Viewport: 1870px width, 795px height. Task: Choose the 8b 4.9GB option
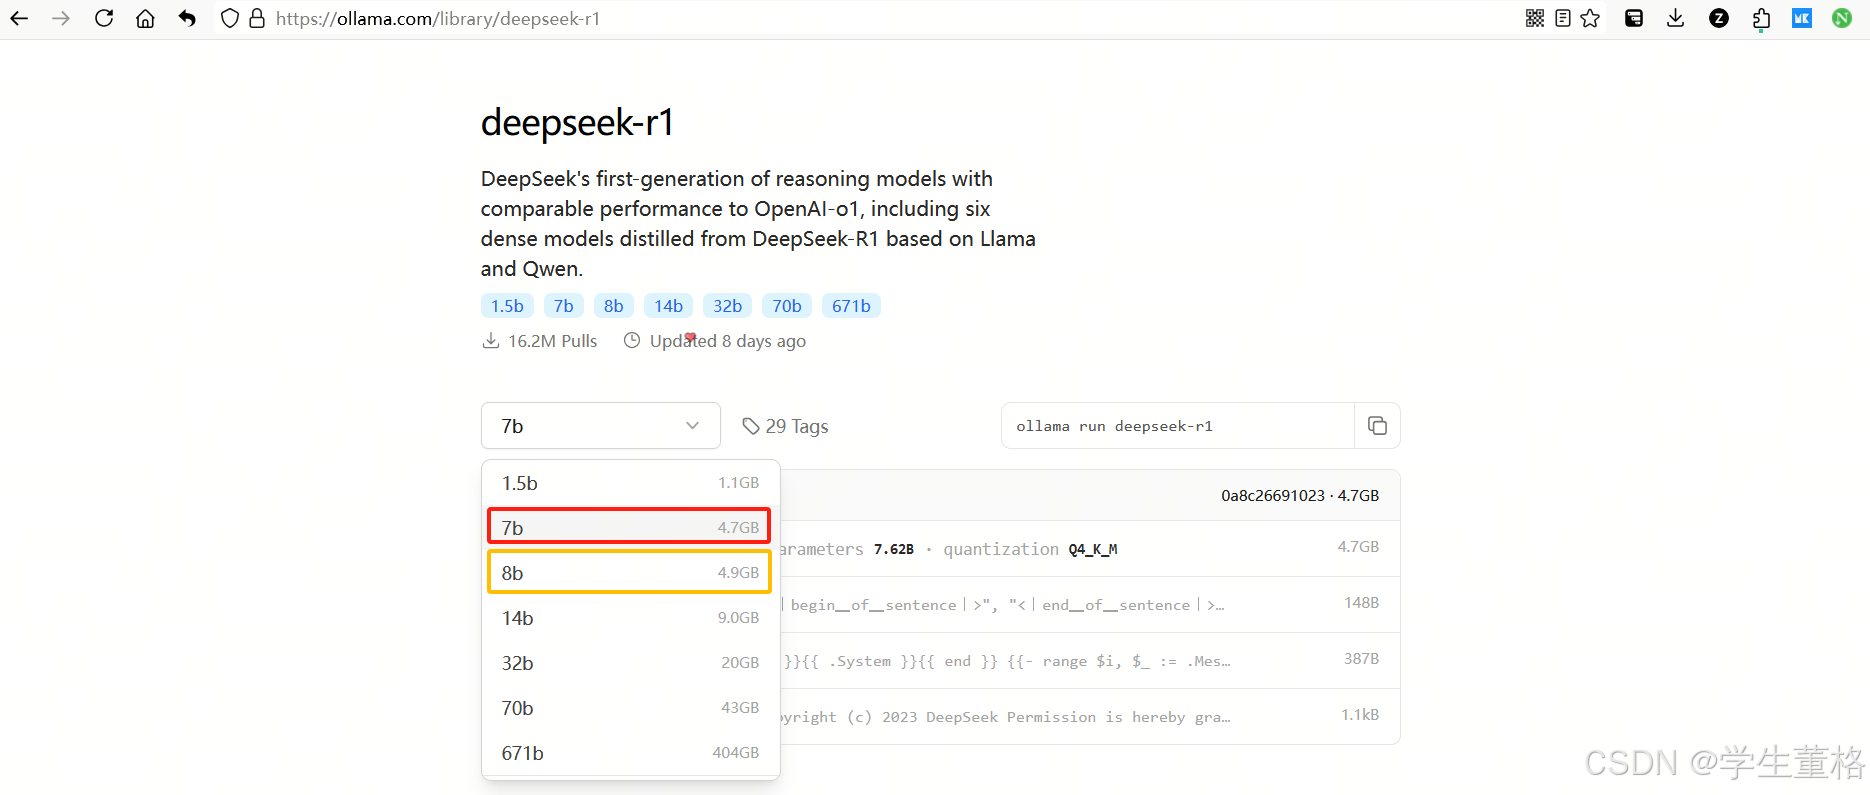coord(630,572)
